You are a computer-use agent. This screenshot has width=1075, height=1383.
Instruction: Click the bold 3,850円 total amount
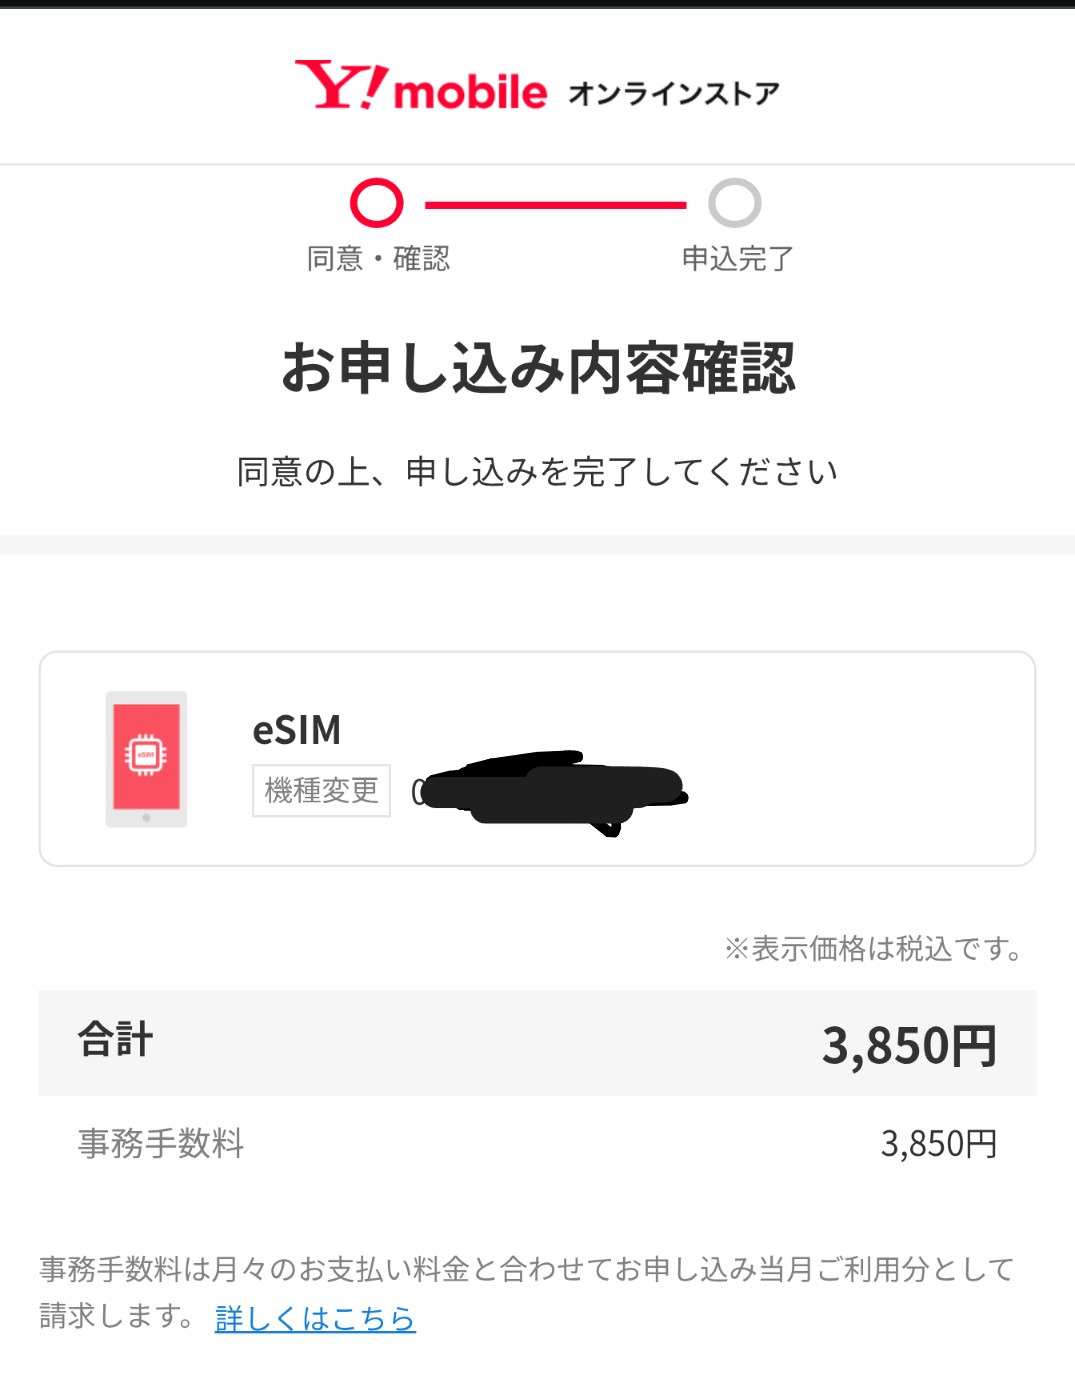908,1045
